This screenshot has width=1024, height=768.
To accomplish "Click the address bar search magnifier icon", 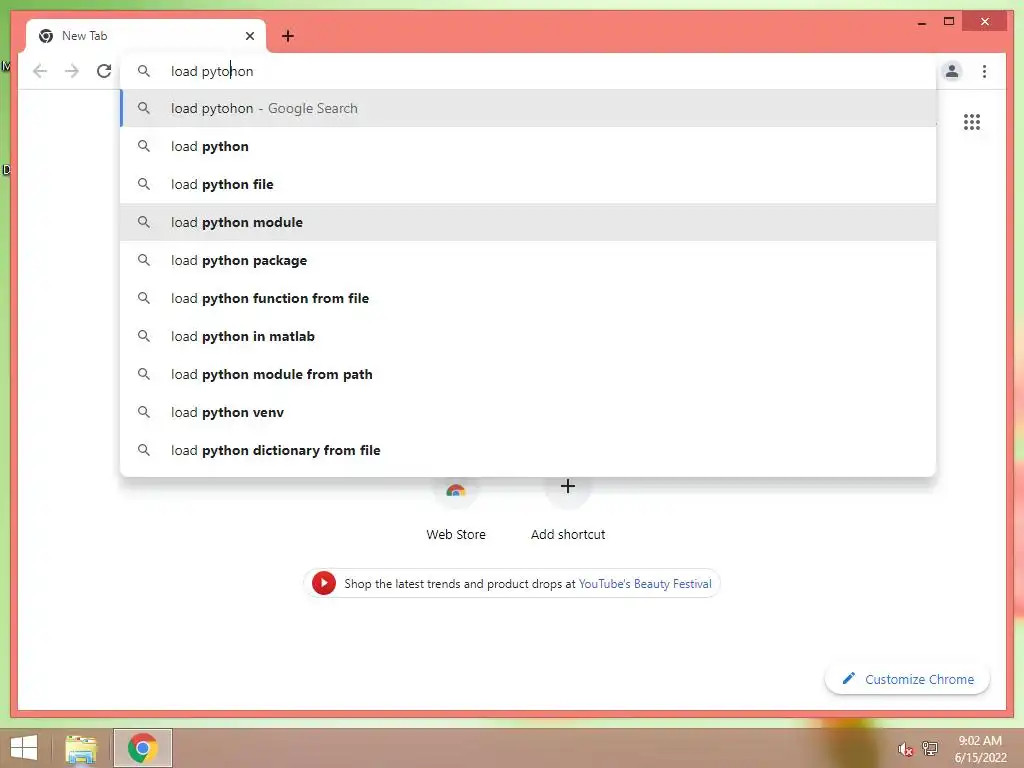I will point(144,71).
